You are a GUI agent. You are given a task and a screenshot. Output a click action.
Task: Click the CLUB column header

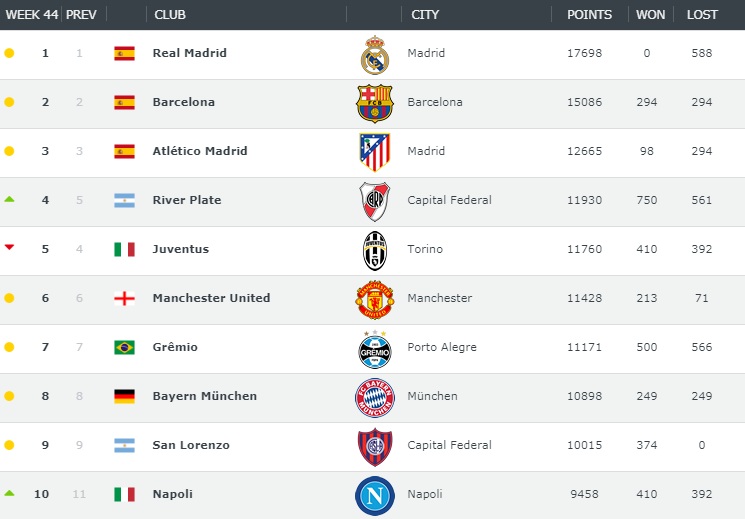pos(170,15)
